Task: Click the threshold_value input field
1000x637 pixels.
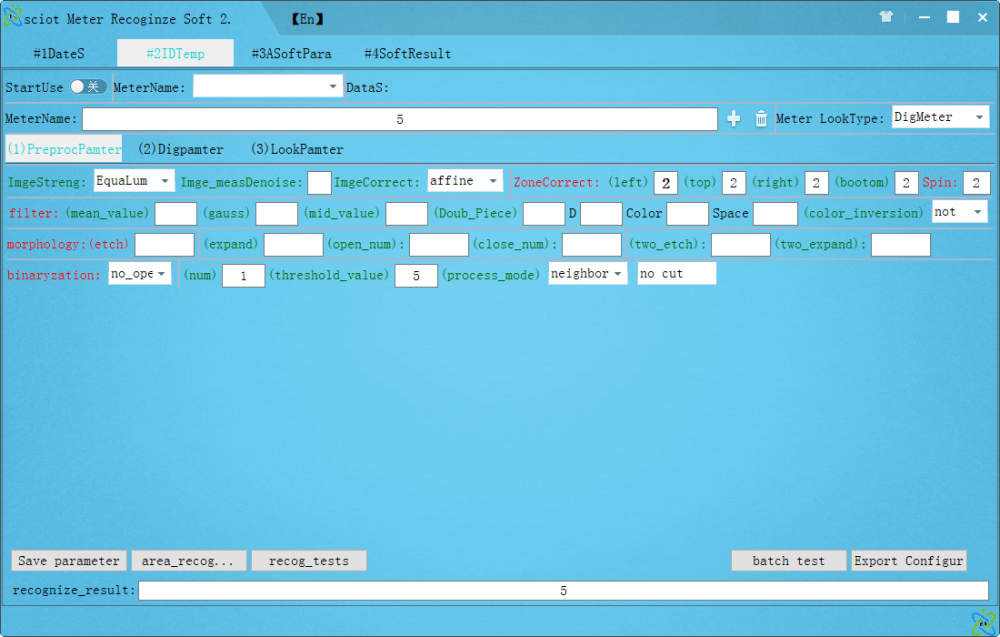Action: coord(416,276)
